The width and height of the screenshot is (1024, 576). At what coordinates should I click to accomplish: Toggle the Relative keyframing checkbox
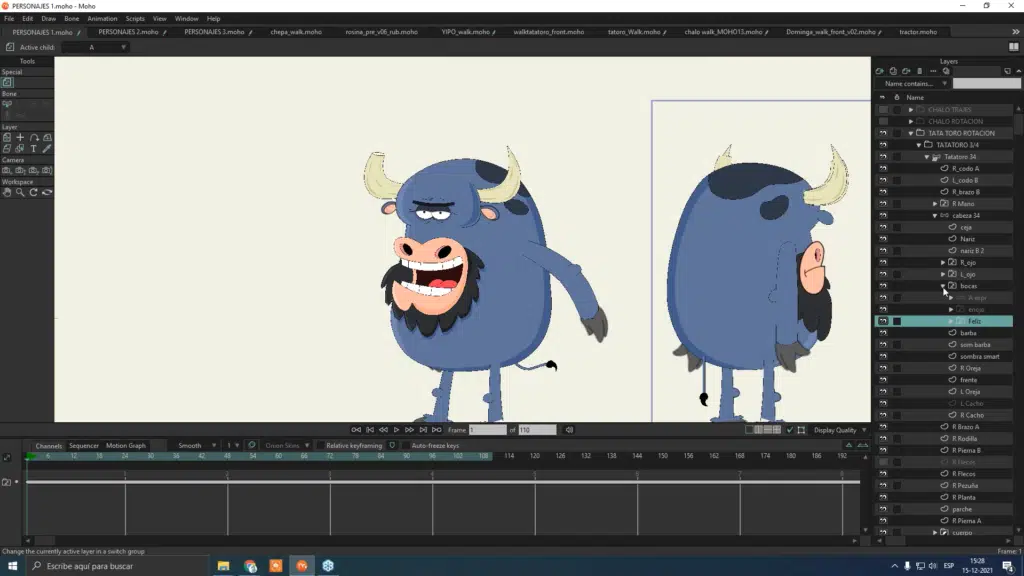coord(321,445)
